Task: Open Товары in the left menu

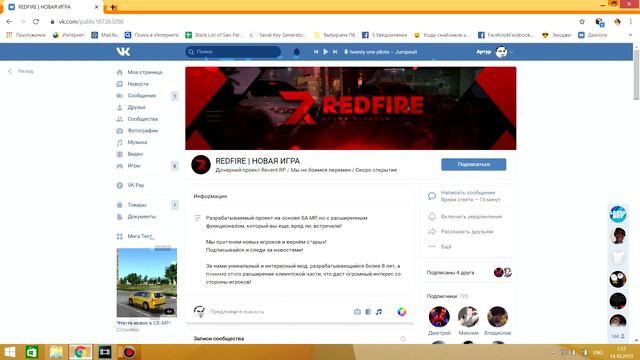Action: coord(137,205)
